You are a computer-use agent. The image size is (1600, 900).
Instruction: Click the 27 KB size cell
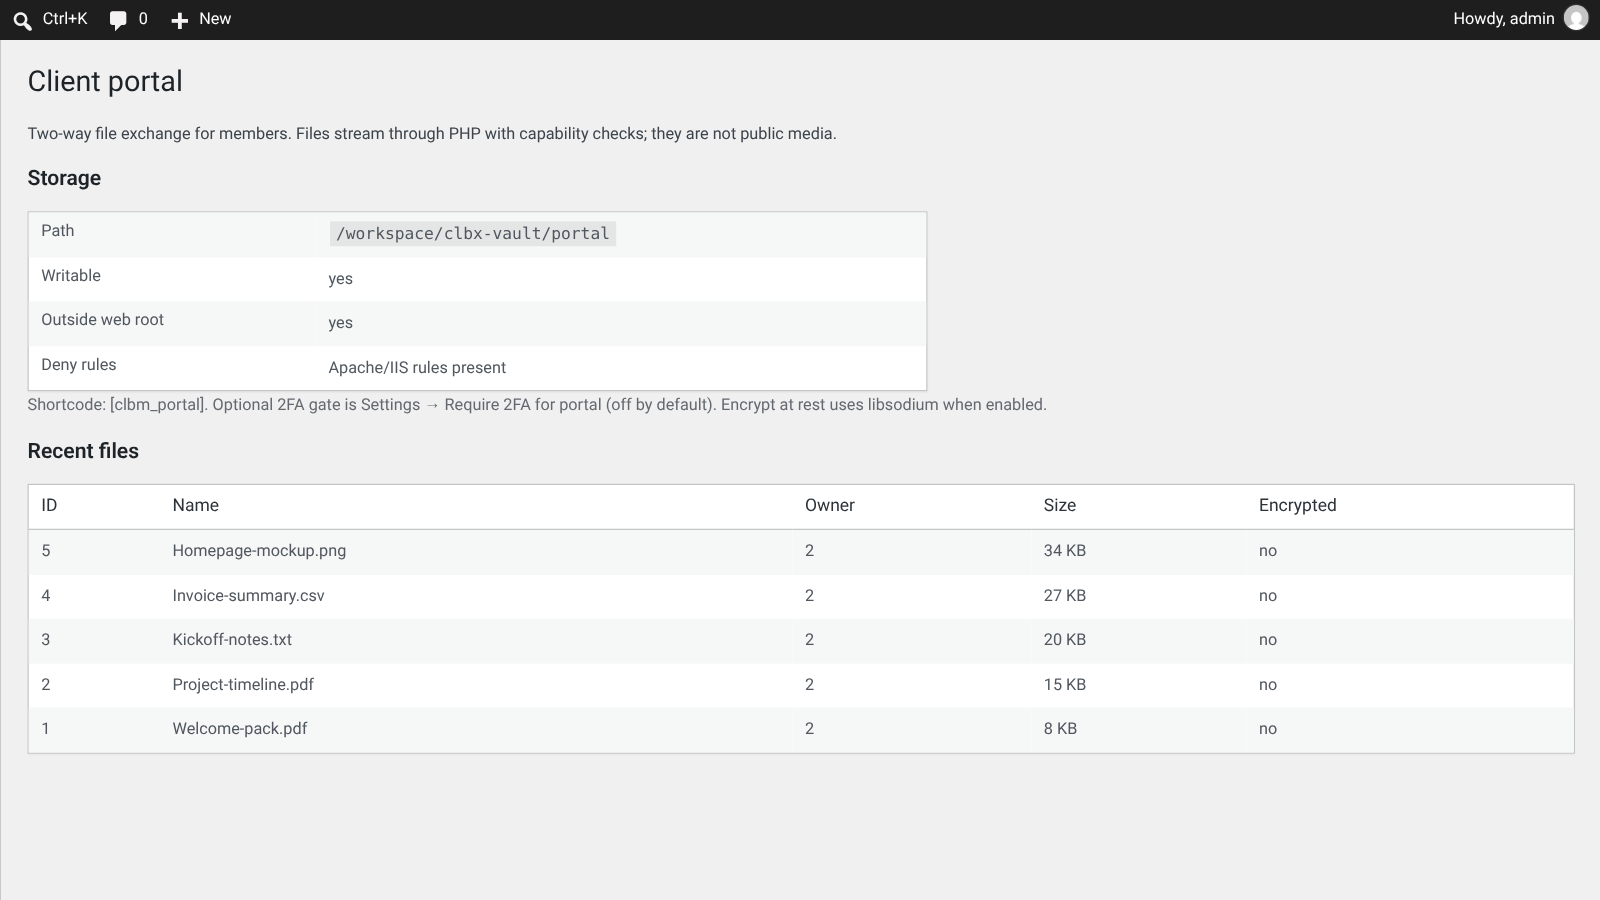coord(1065,596)
